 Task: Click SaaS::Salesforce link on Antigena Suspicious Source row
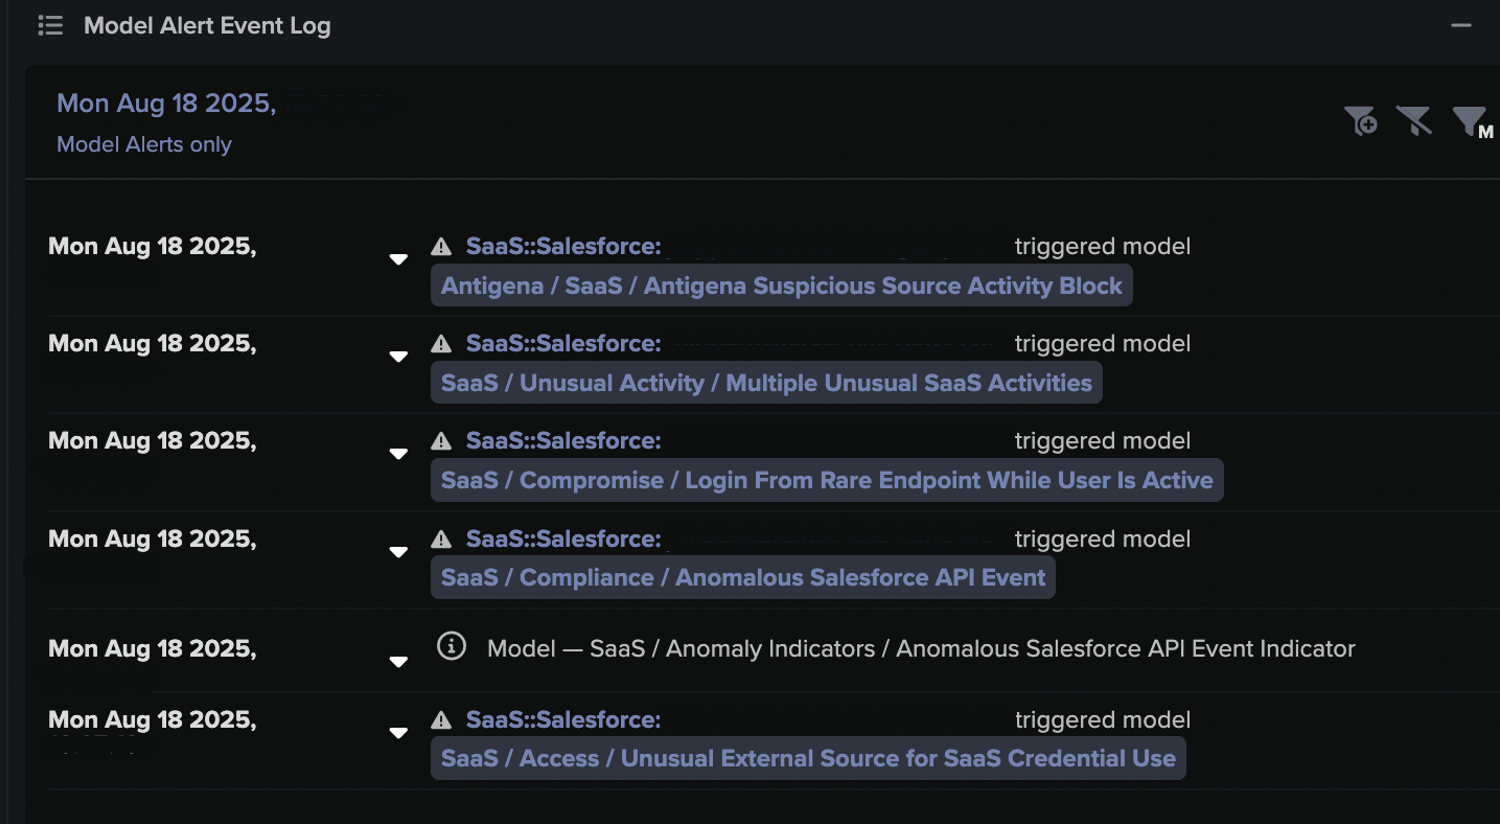point(563,246)
